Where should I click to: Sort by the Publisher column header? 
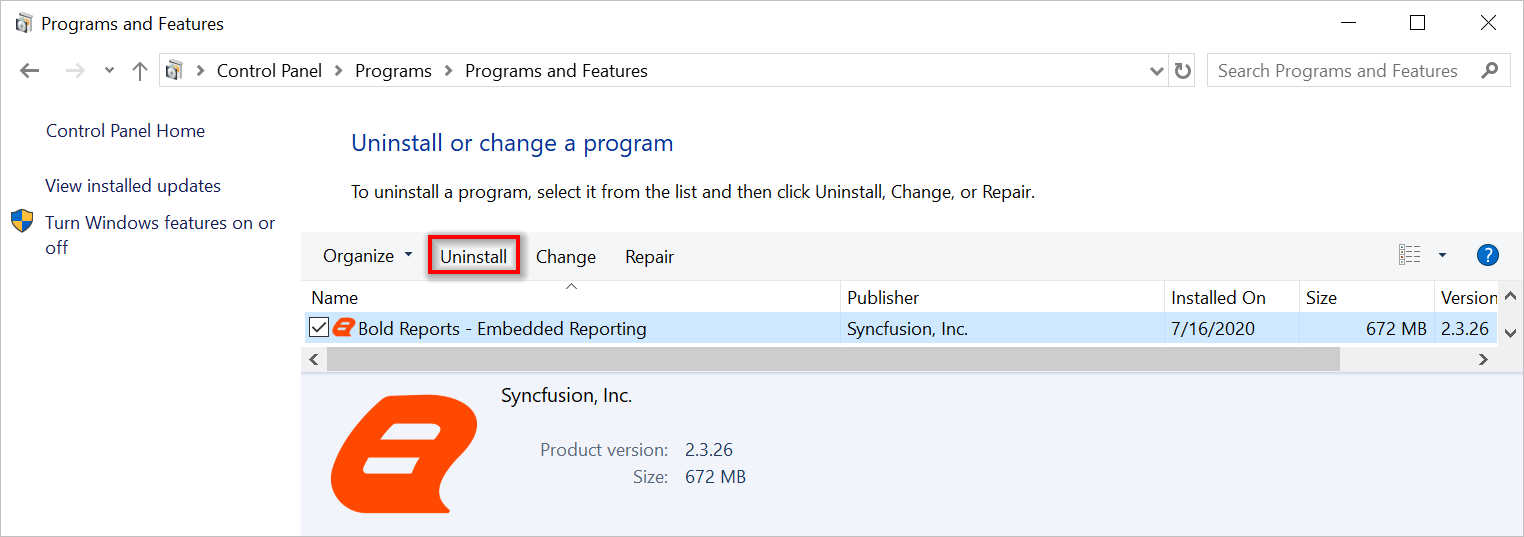(x=1002, y=297)
